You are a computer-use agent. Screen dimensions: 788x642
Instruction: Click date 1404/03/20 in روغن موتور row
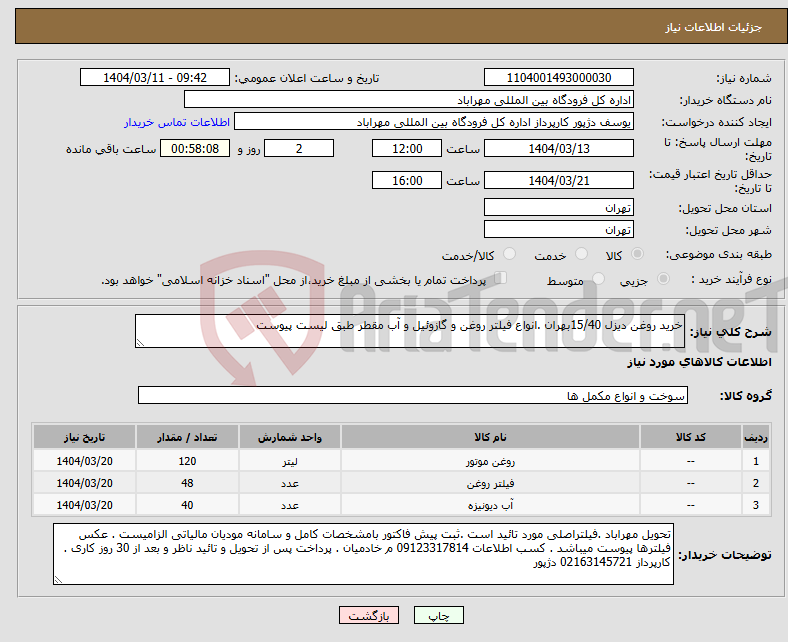pyautogui.click(x=84, y=461)
